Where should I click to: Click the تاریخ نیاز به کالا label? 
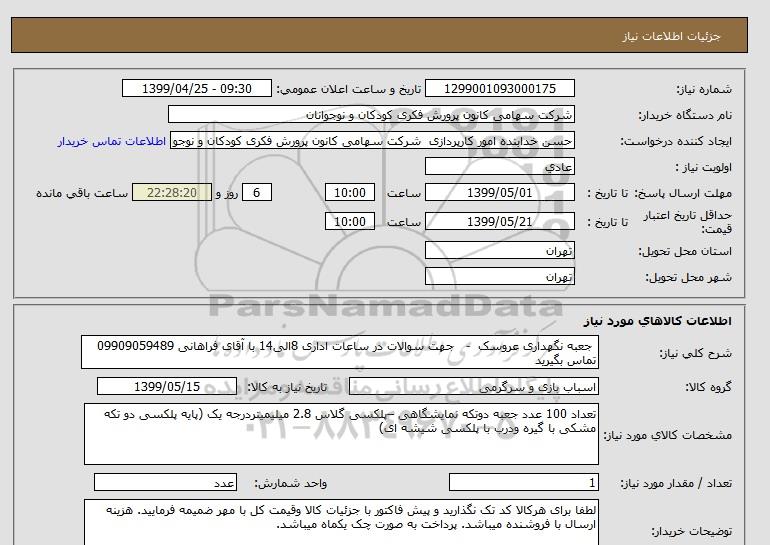click(287, 387)
